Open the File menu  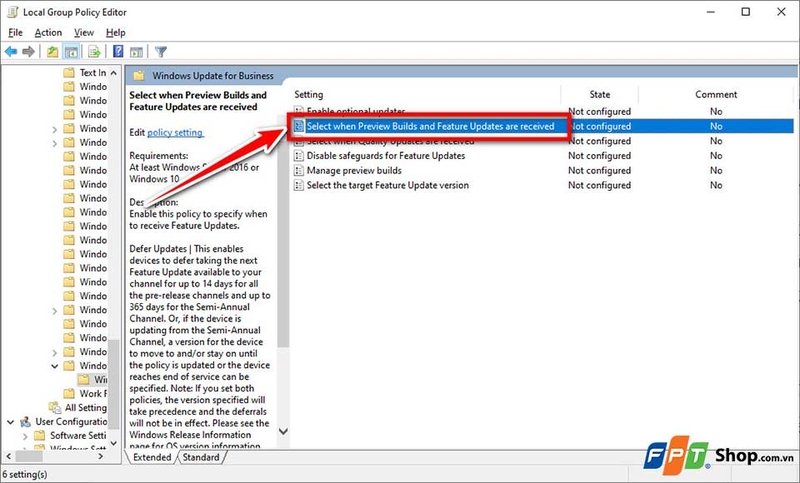tap(15, 33)
